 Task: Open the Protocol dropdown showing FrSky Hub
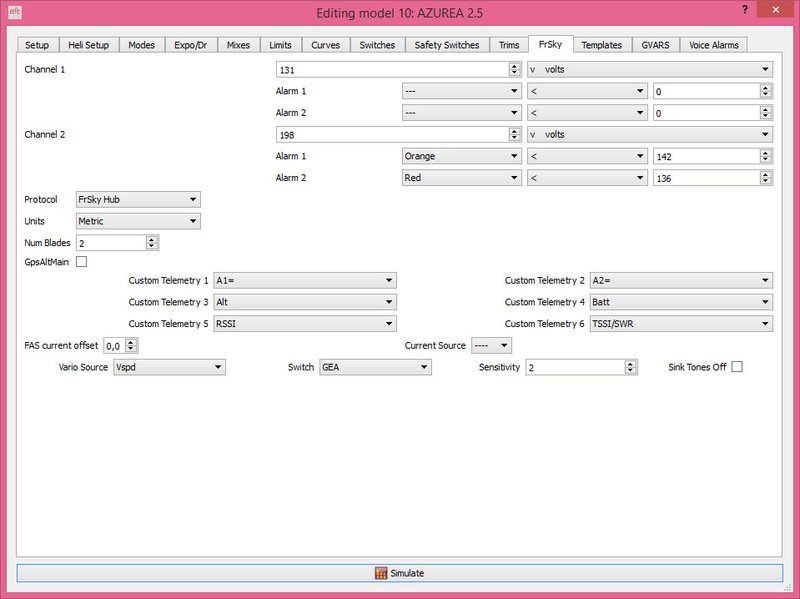138,199
